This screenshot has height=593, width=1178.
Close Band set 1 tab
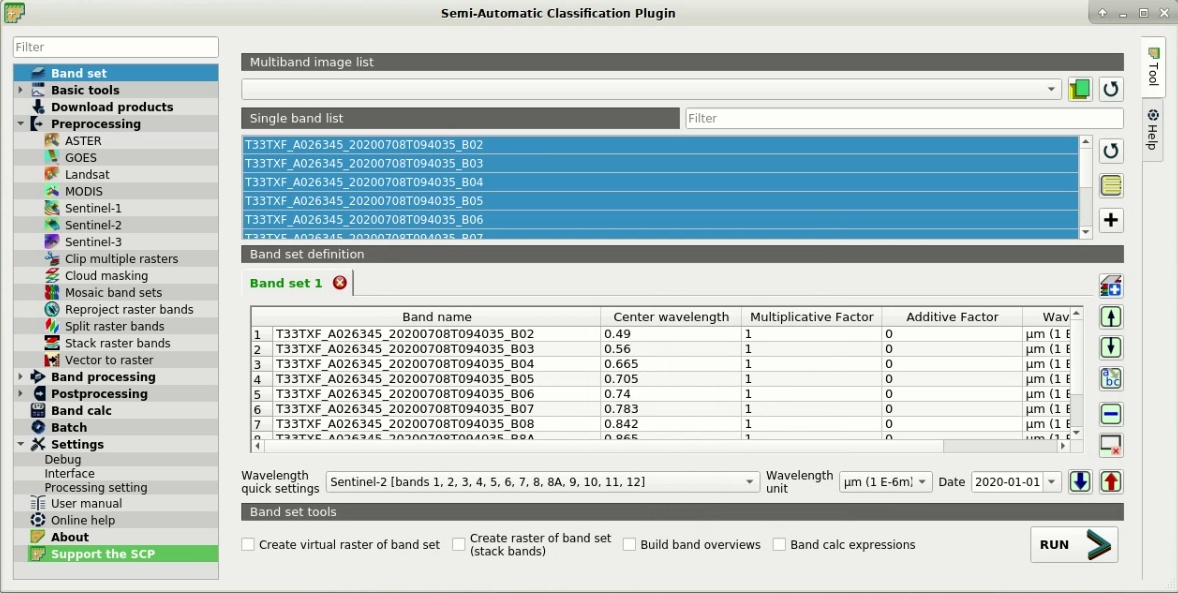(x=340, y=283)
